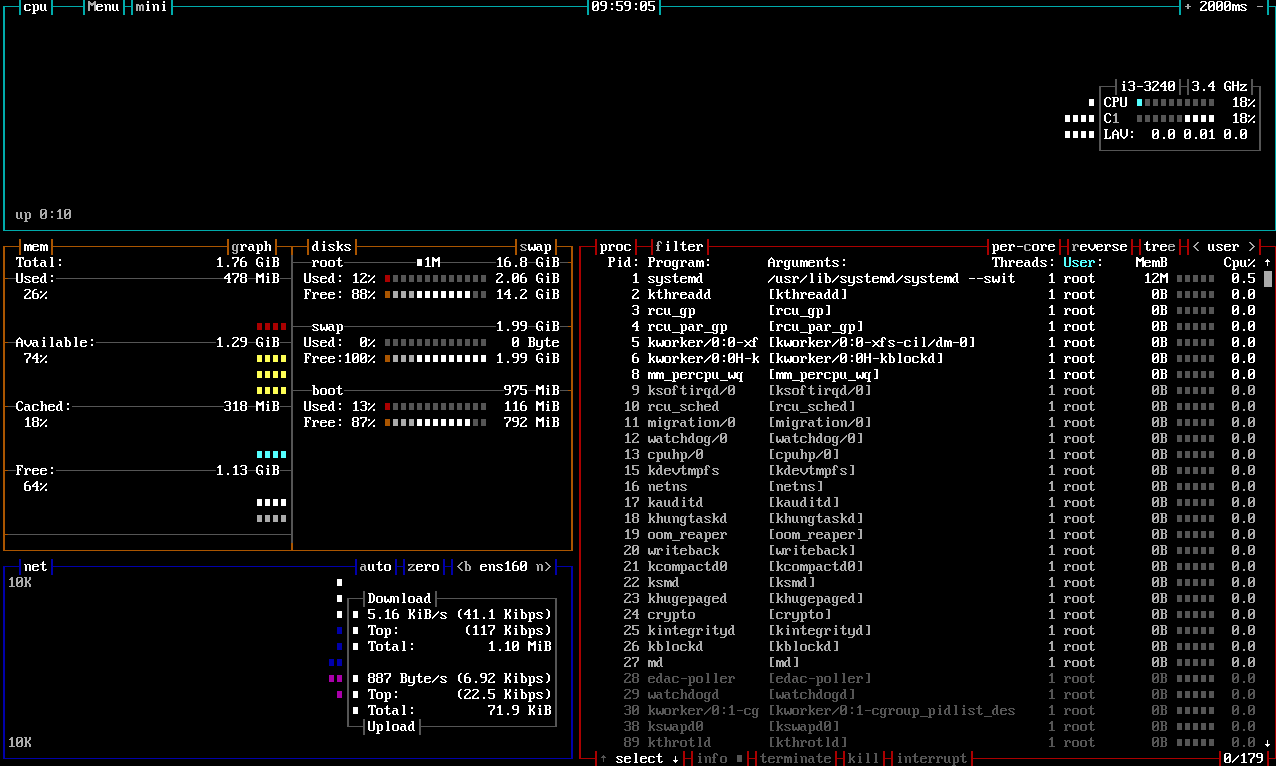Image resolution: width=1276 pixels, height=766 pixels.
Task: Expand the Download stats via the b control
Action: (466, 566)
